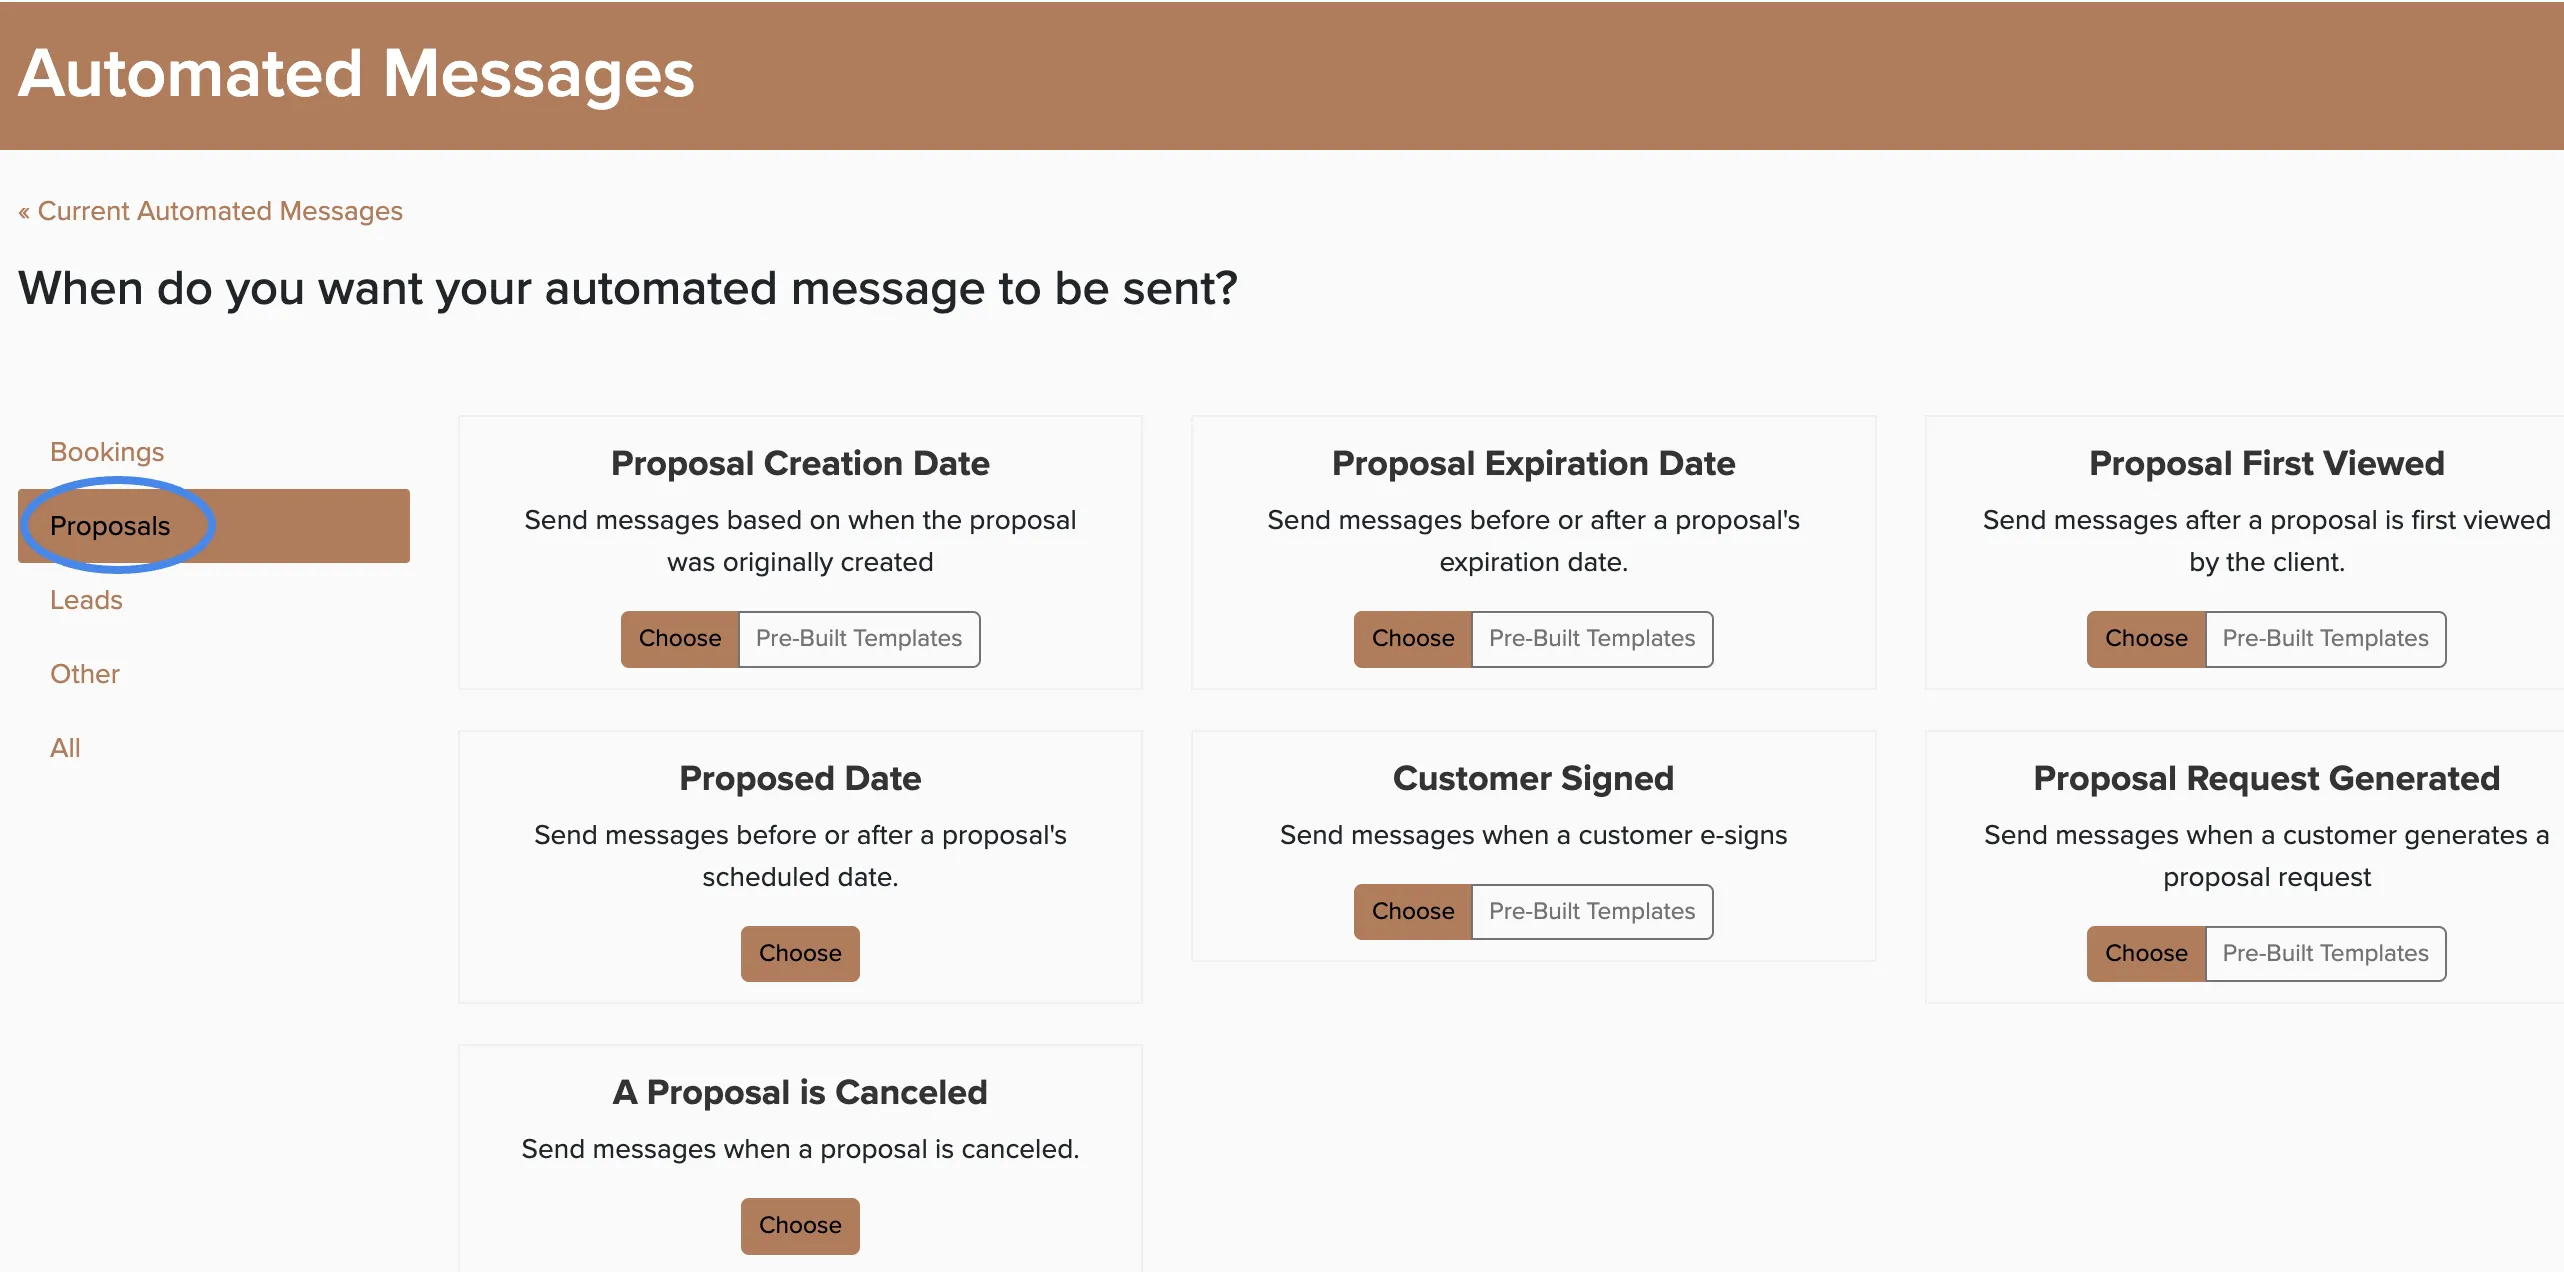This screenshot has height=1272, width=2564.
Task: Choose the Customer Signed trigger
Action: tap(1413, 912)
